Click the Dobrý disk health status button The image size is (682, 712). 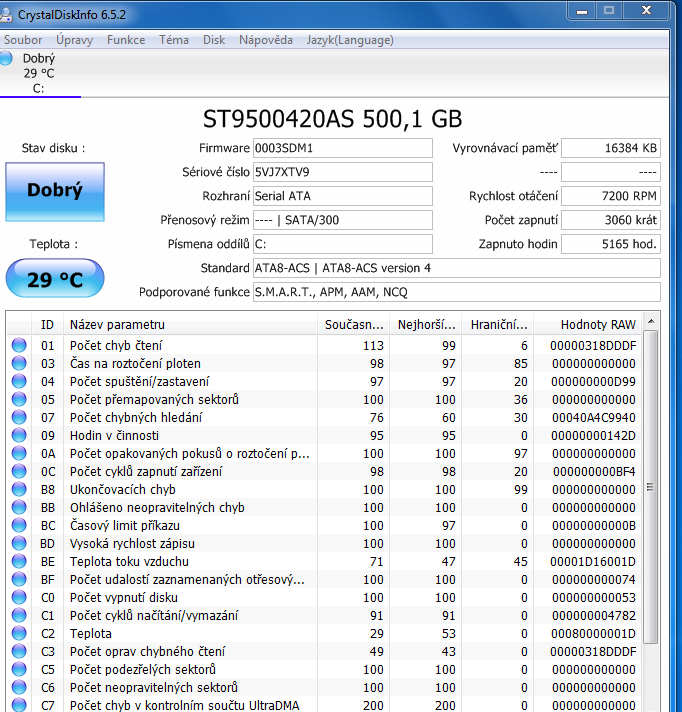tap(55, 192)
